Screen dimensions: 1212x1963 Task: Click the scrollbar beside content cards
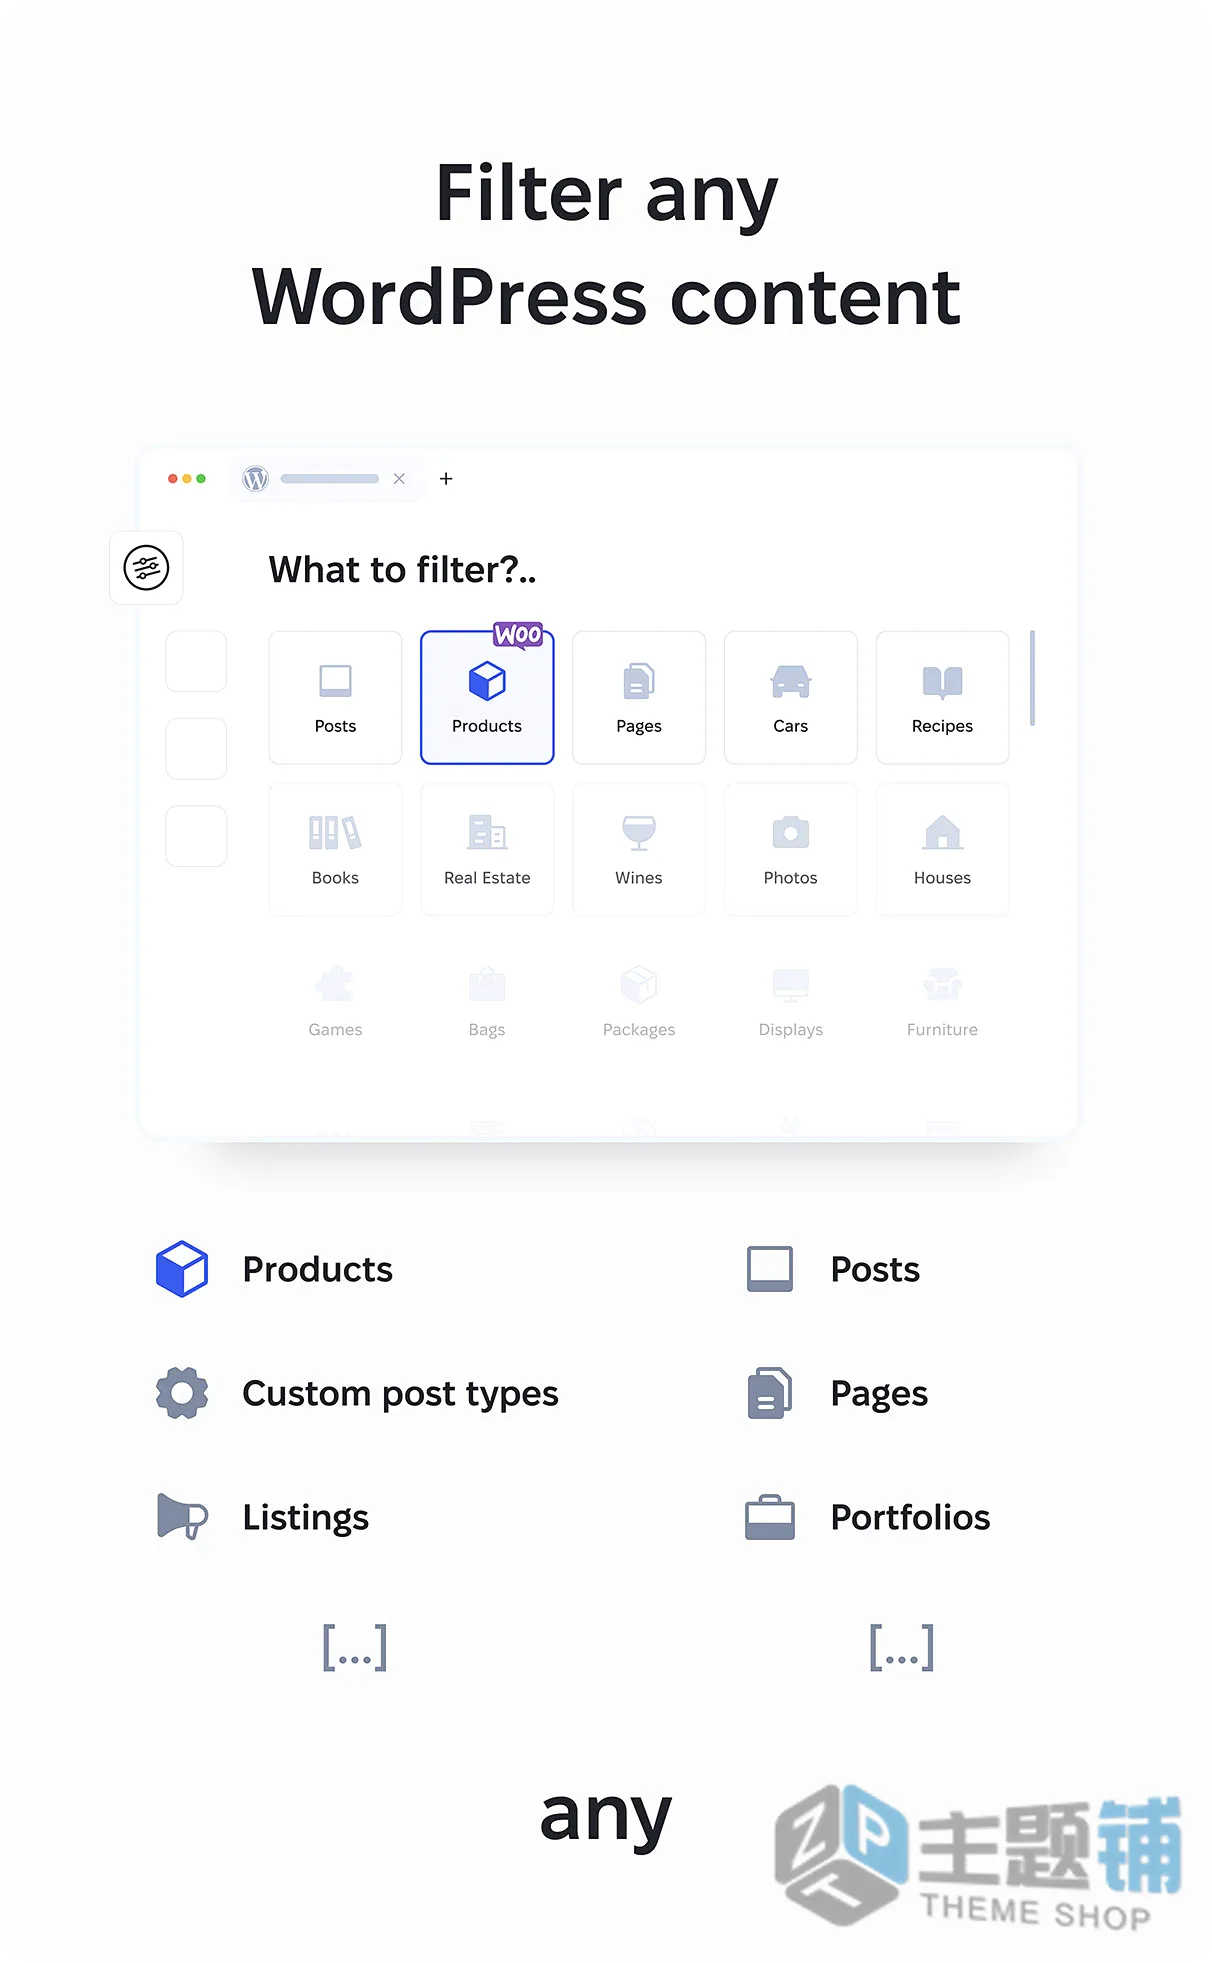(x=1032, y=678)
